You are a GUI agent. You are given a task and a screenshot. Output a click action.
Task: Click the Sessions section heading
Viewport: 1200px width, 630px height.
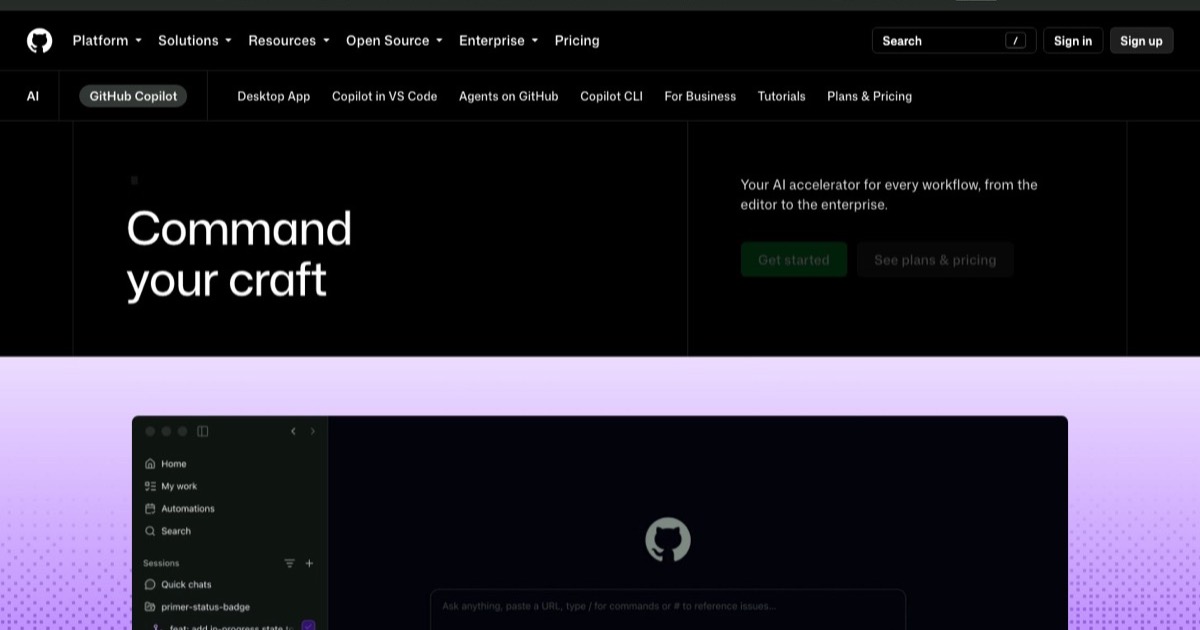point(161,563)
